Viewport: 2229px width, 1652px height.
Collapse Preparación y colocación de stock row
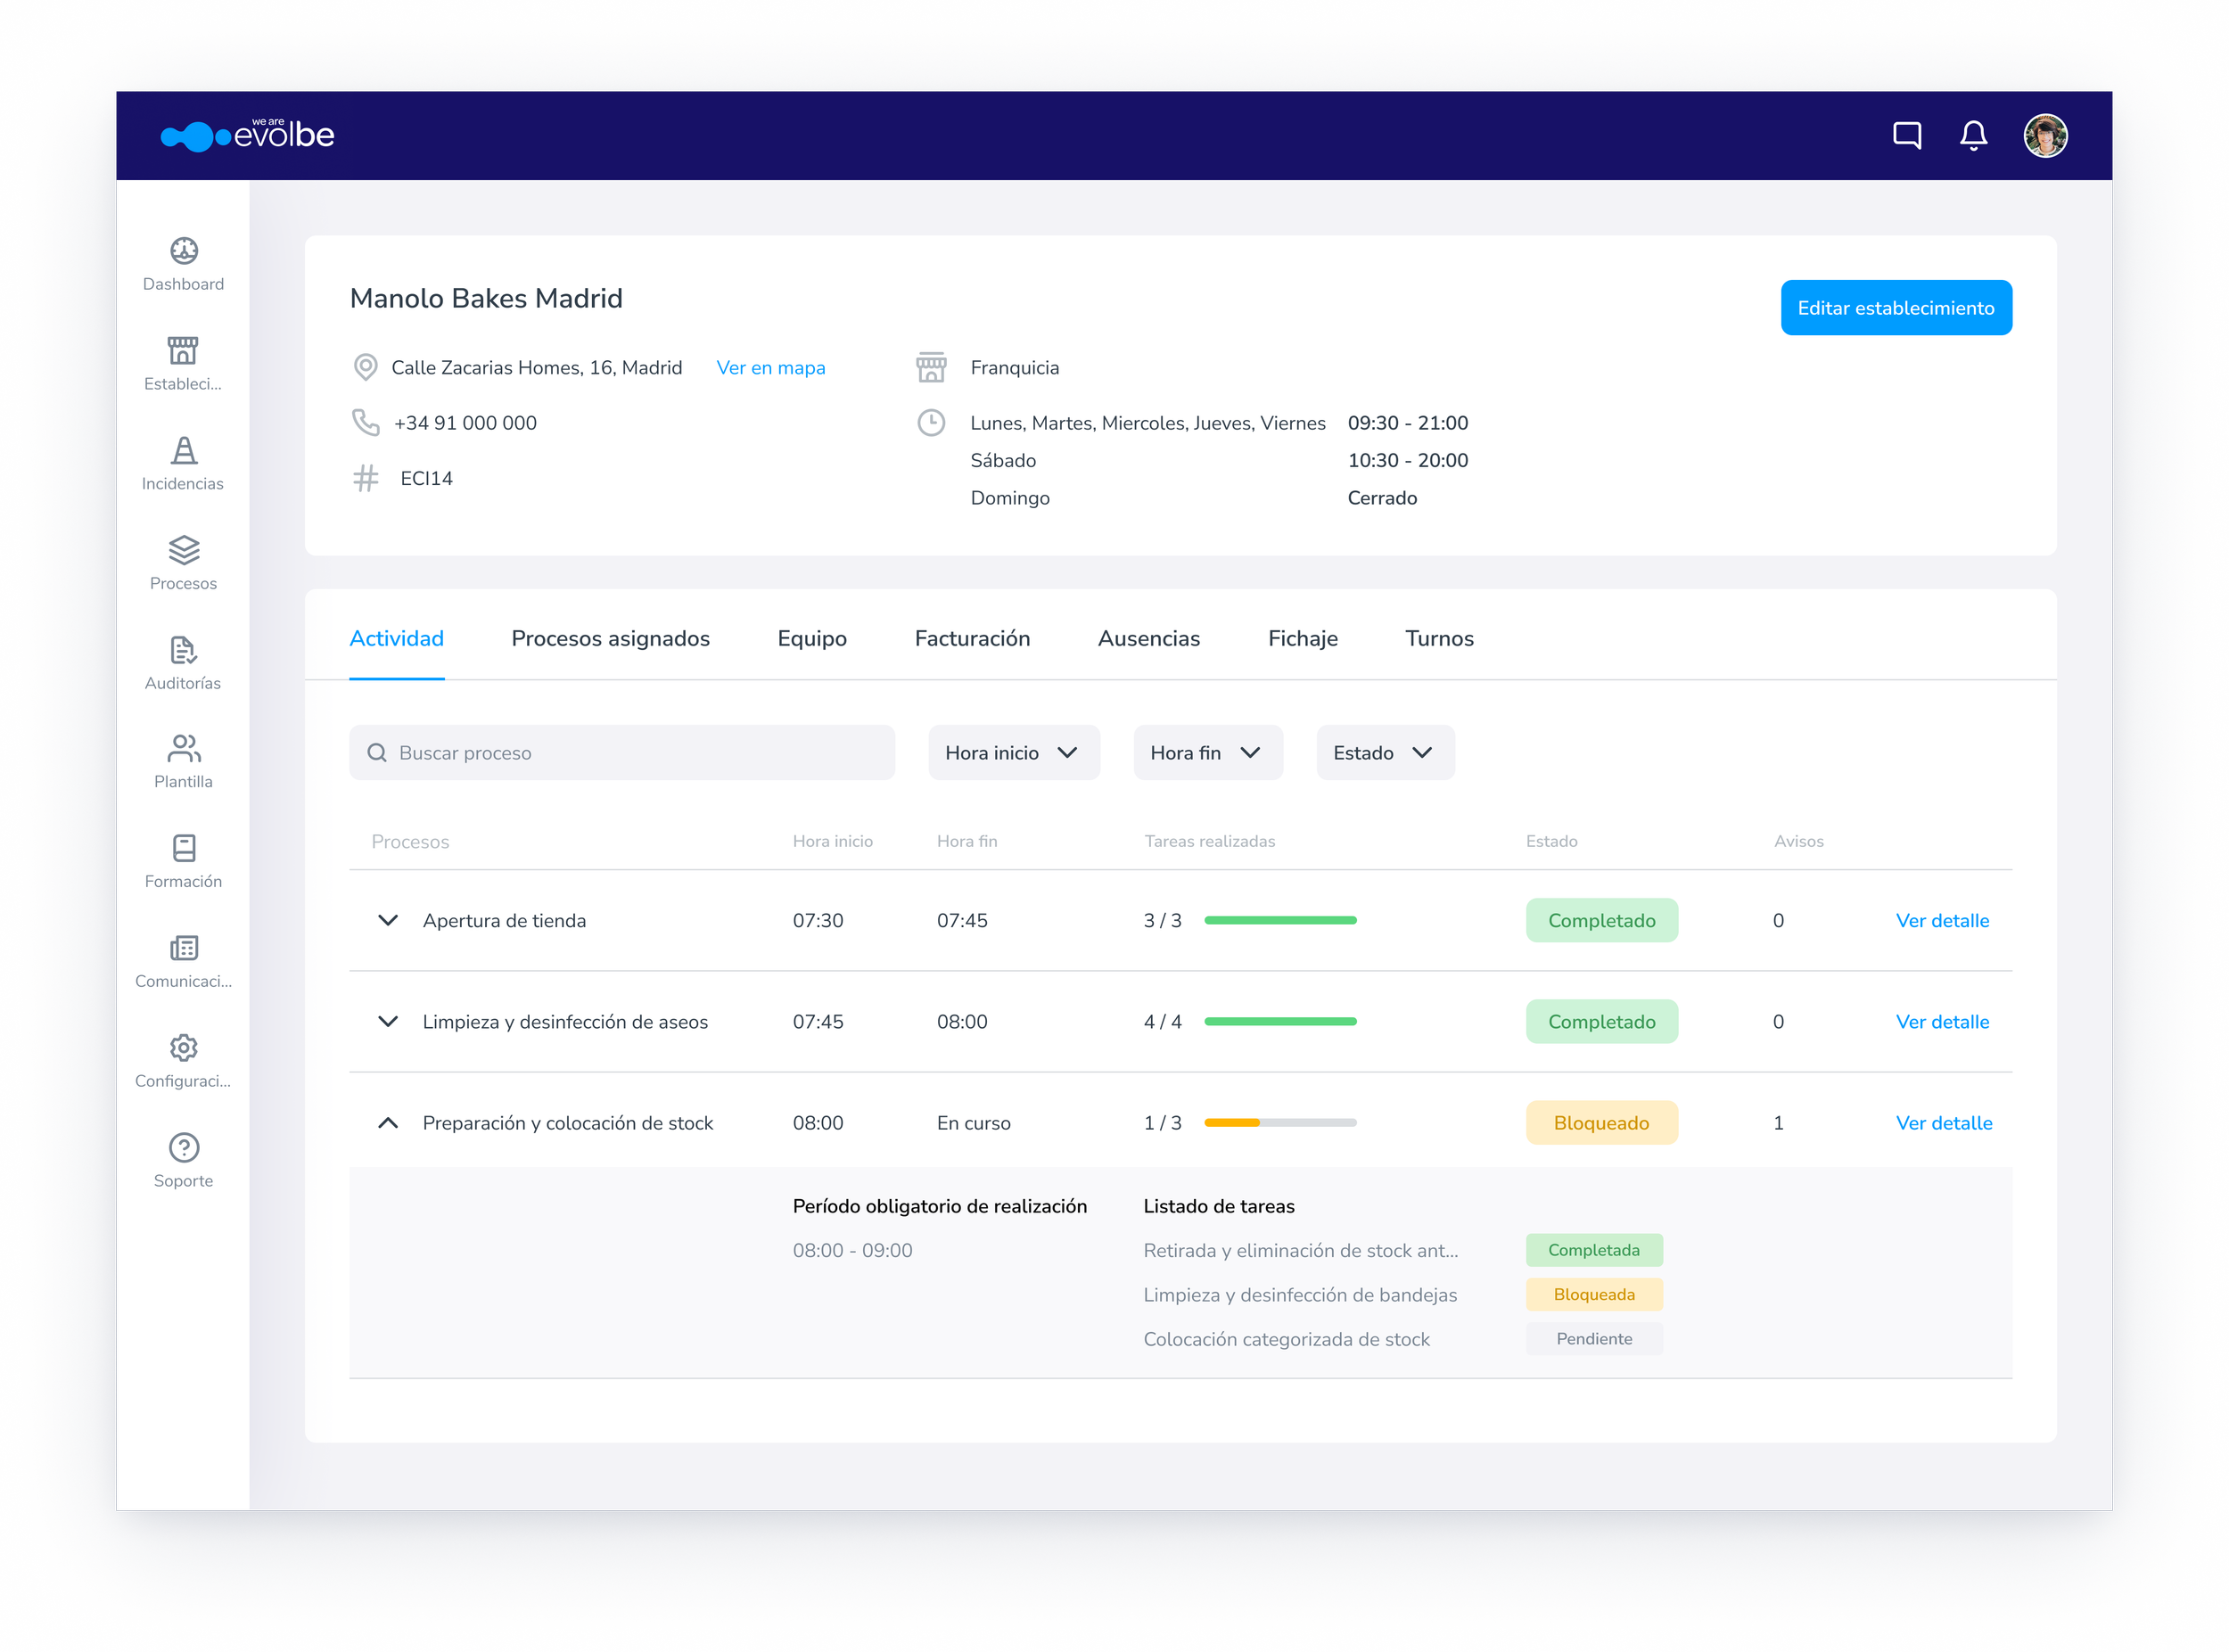click(x=388, y=1124)
